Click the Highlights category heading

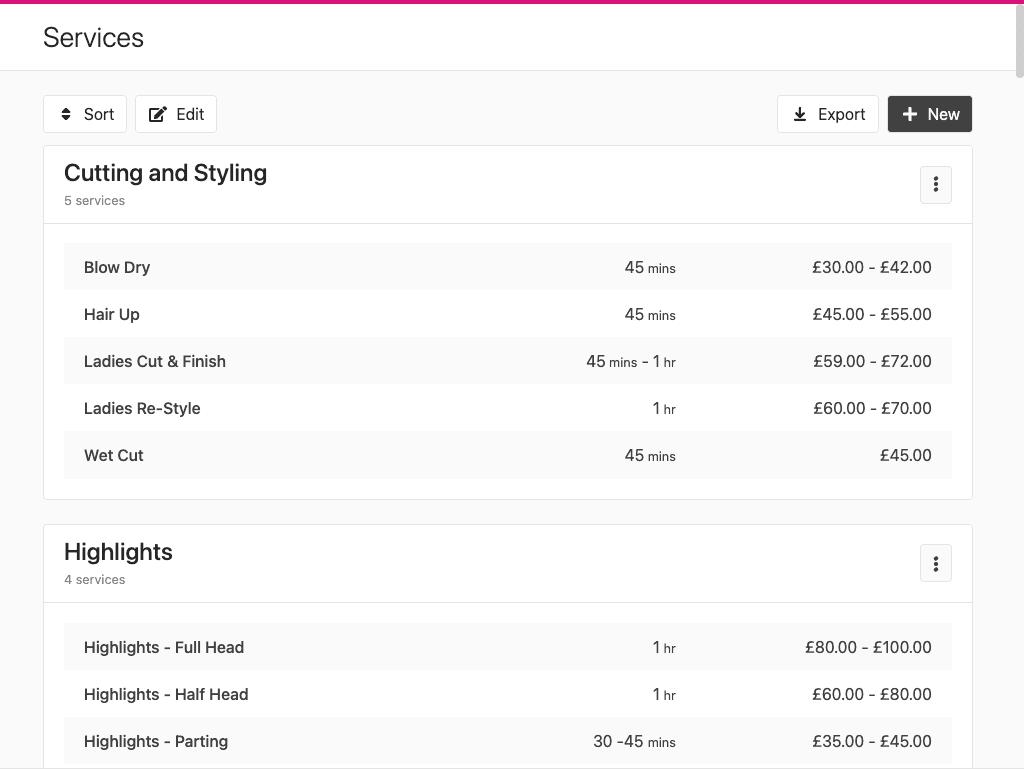pyautogui.click(x=118, y=552)
